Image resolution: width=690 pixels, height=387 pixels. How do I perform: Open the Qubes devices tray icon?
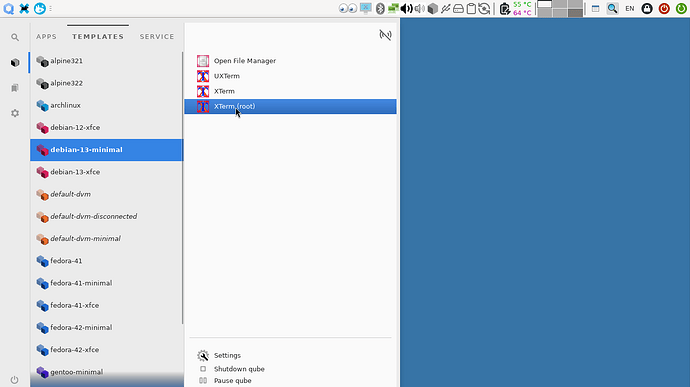pyautogui.click(x=445, y=8)
